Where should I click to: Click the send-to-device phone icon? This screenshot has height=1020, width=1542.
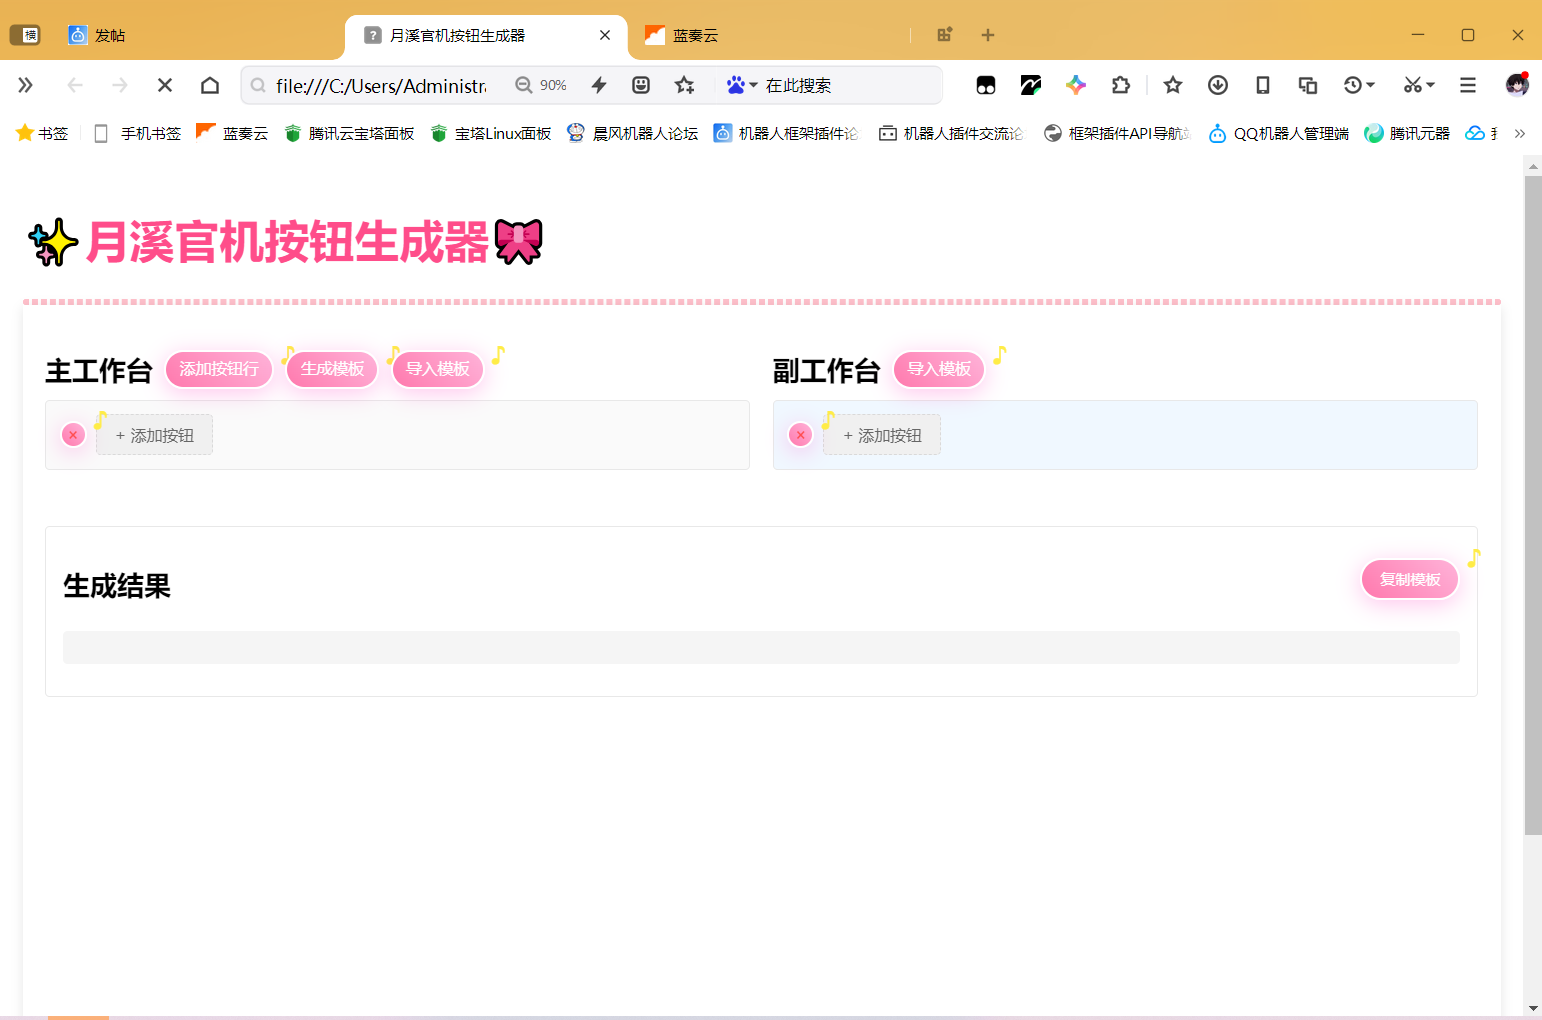1262,85
